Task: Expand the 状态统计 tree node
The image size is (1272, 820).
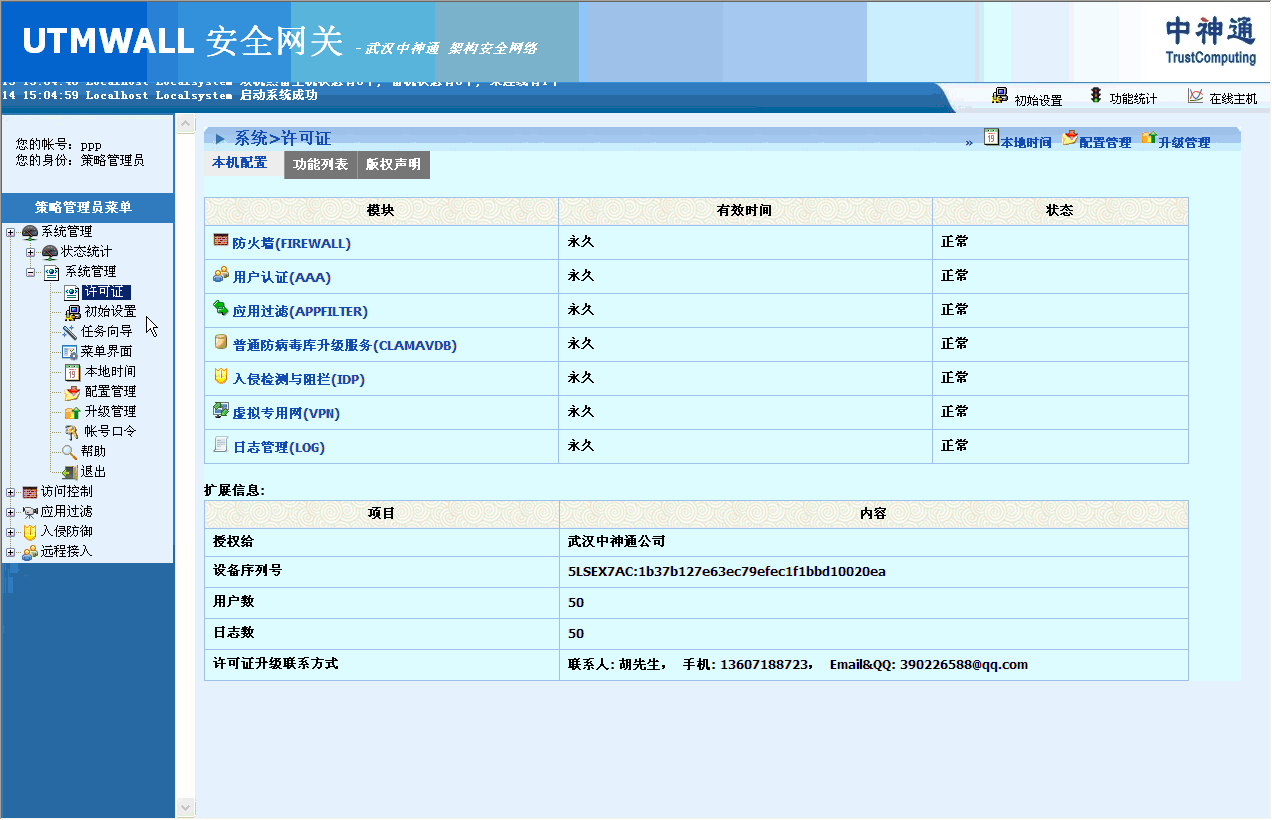Action: pyautogui.click(x=31, y=252)
